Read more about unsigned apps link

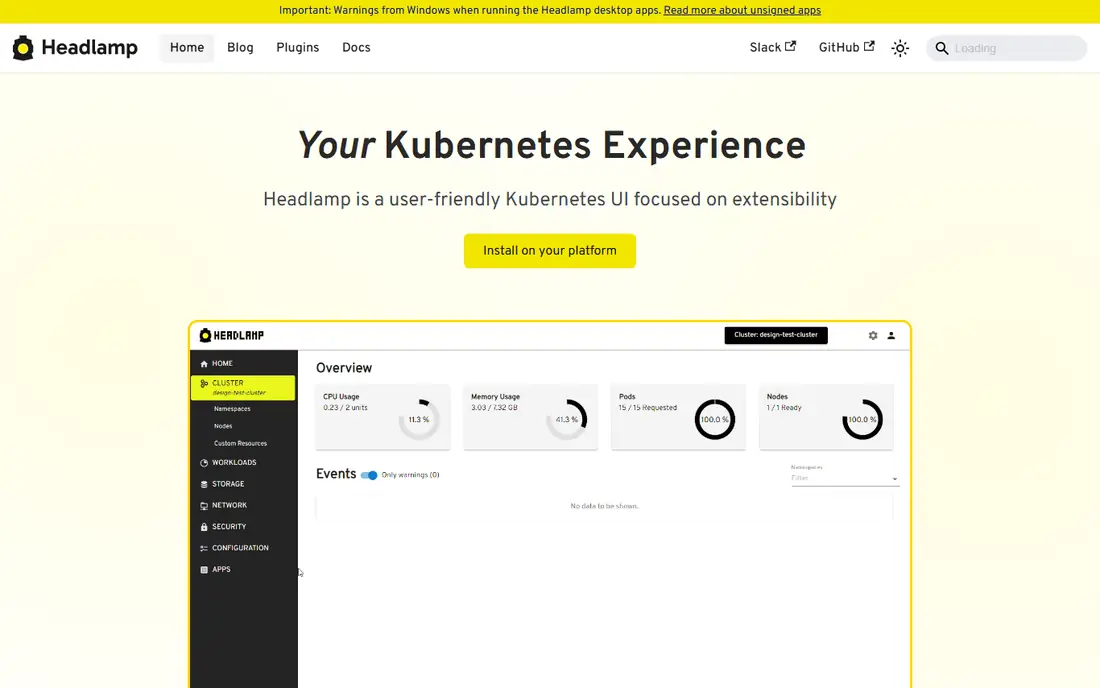742,11
